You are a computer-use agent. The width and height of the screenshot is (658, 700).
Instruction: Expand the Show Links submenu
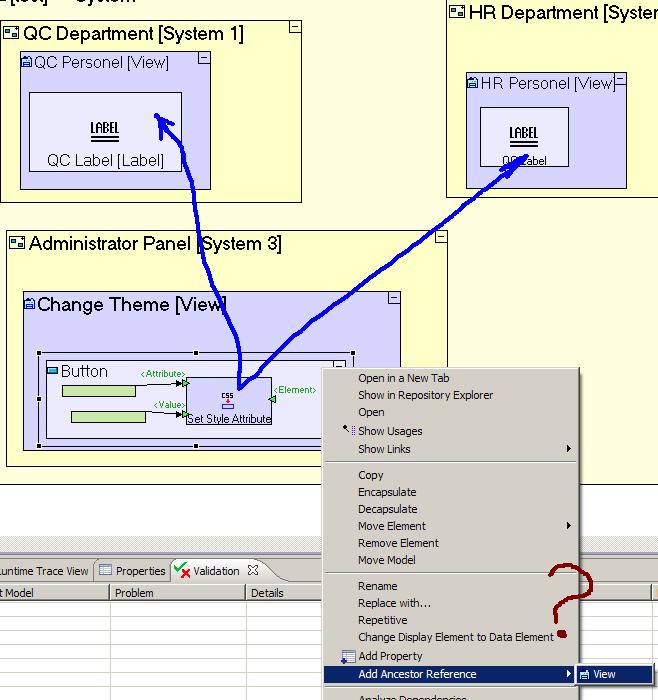click(x=569, y=449)
